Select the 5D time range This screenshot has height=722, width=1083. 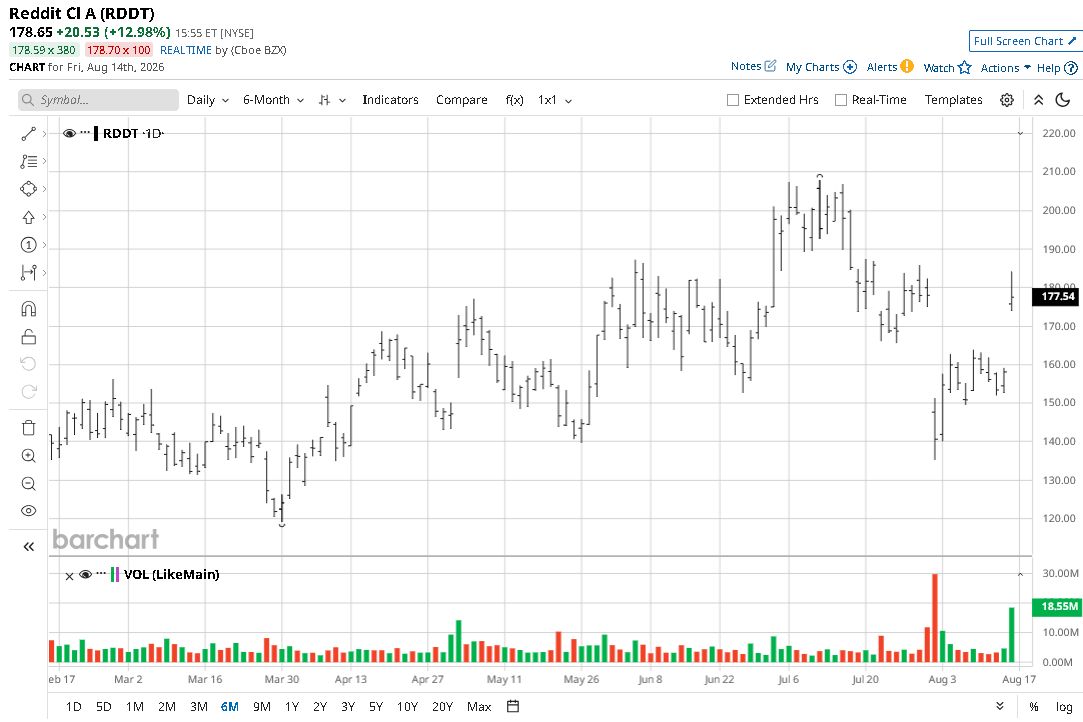[104, 707]
